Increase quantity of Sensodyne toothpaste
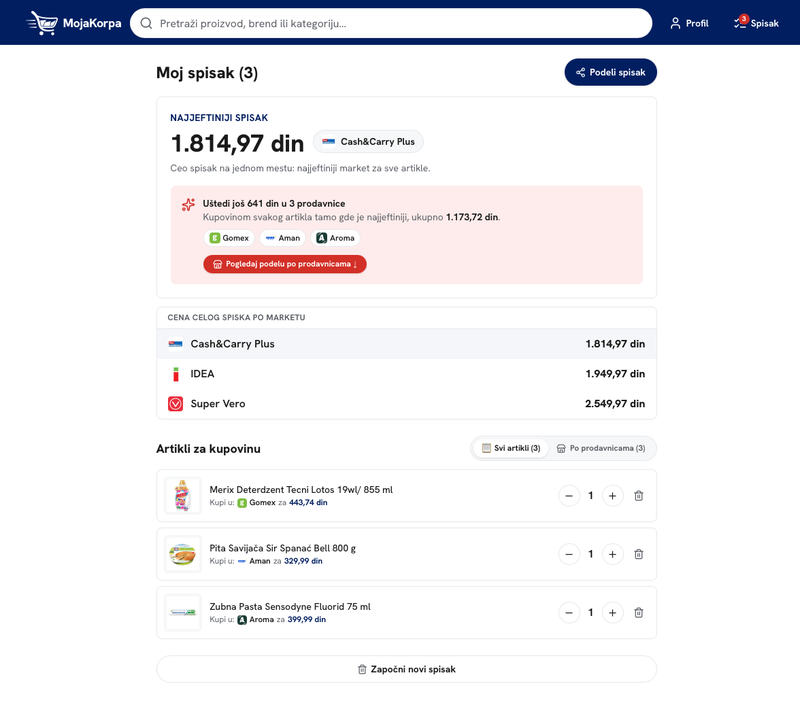The width and height of the screenshot is (800, 703). click(x=612, y=612)
